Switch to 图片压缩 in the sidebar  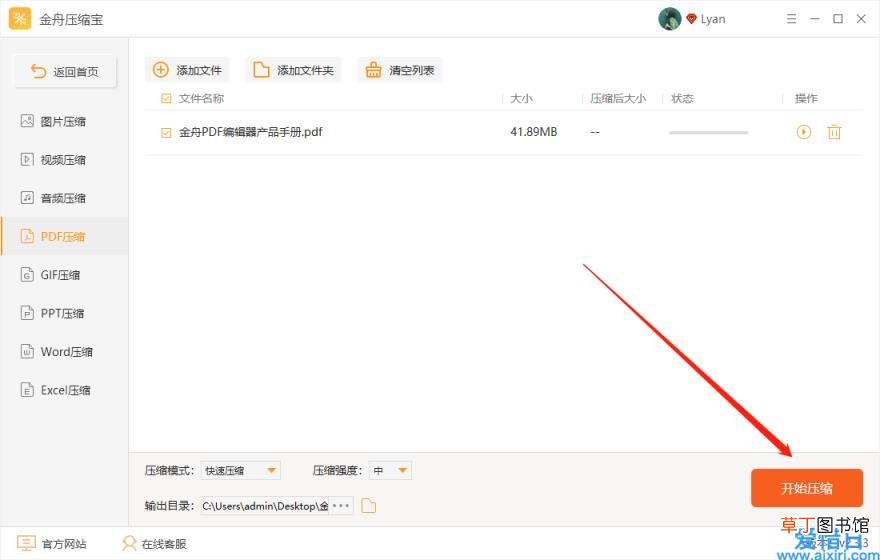[65, 121]
